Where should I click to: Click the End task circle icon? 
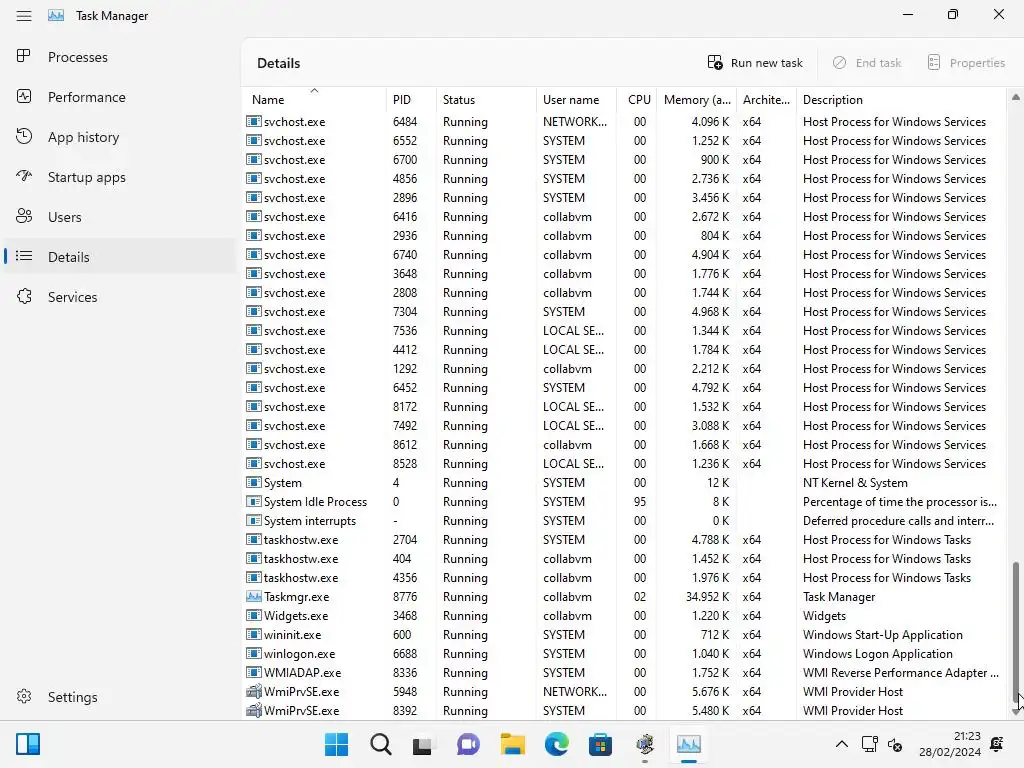point(839,63)
